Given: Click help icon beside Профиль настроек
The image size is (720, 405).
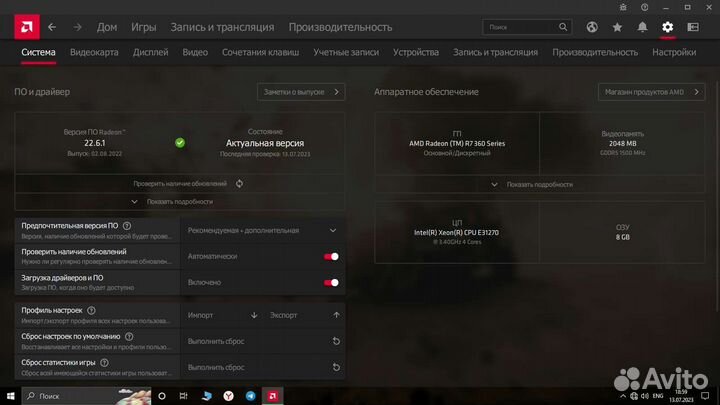Looking at the screenshot, I should pos(91,310).
